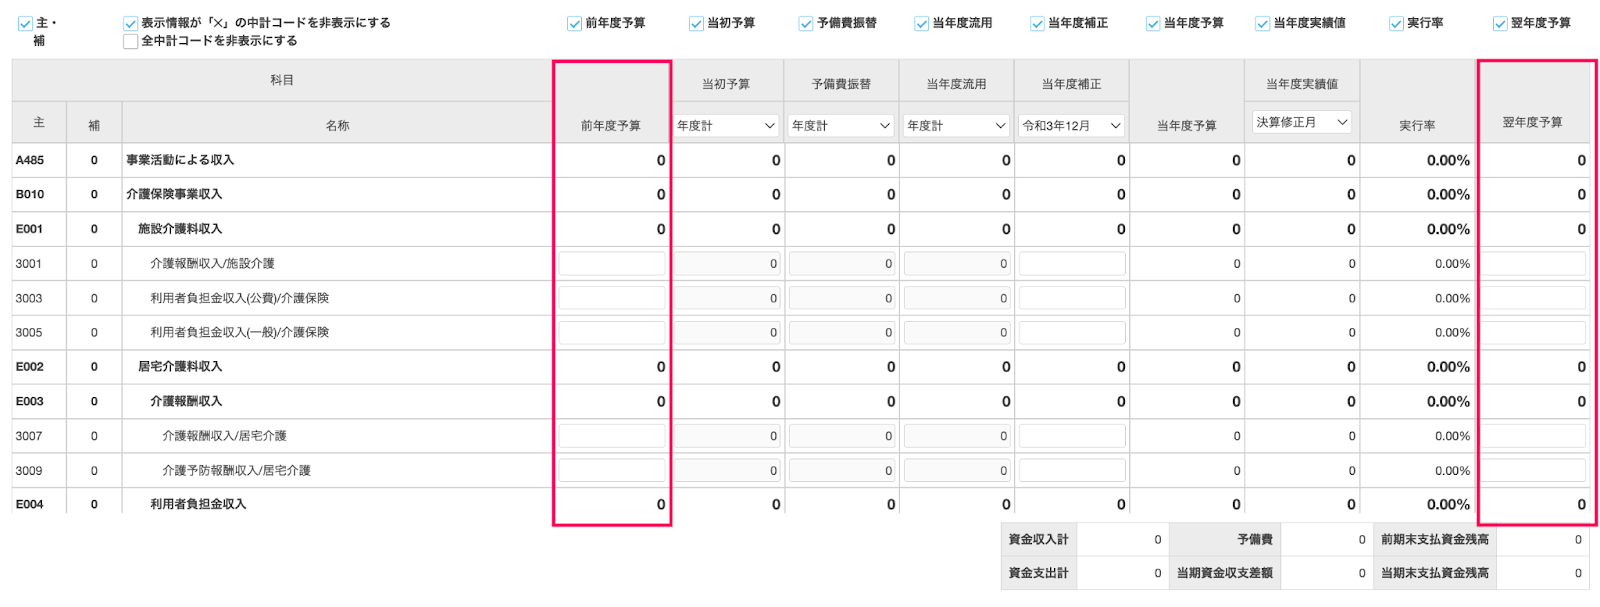Click 前期末支払資金残高 summary label
Screen dimensions: 1600x607
tap(1434, 539)
